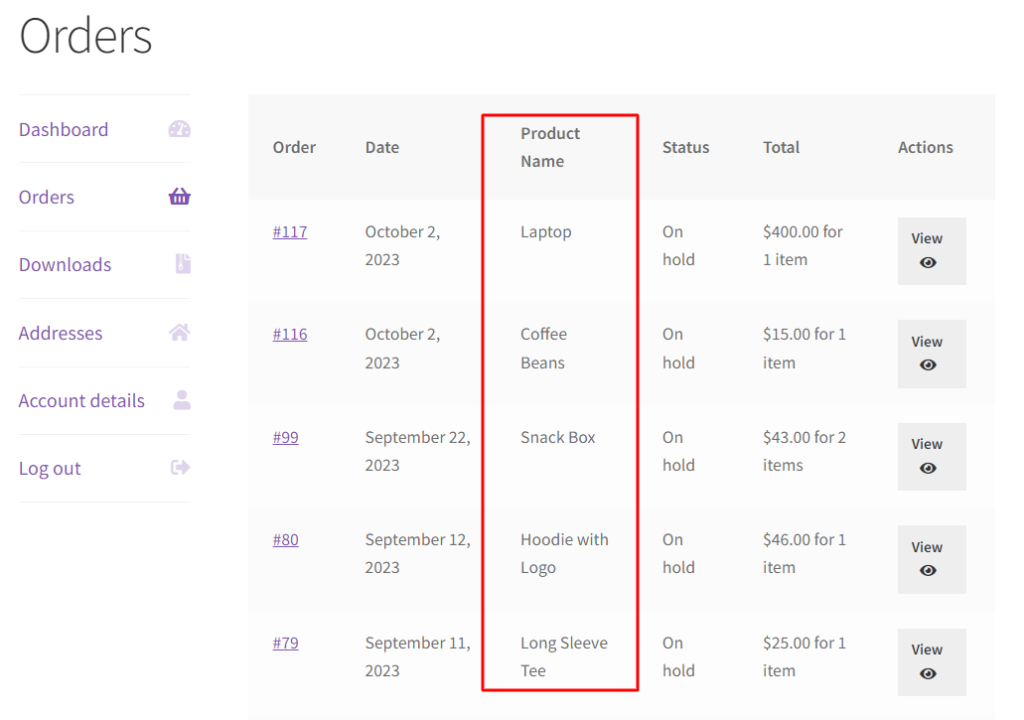This screenshot has height=720, width=1024.
Task: Click the Log out arrow icon
Action: (x=180, y=467)
